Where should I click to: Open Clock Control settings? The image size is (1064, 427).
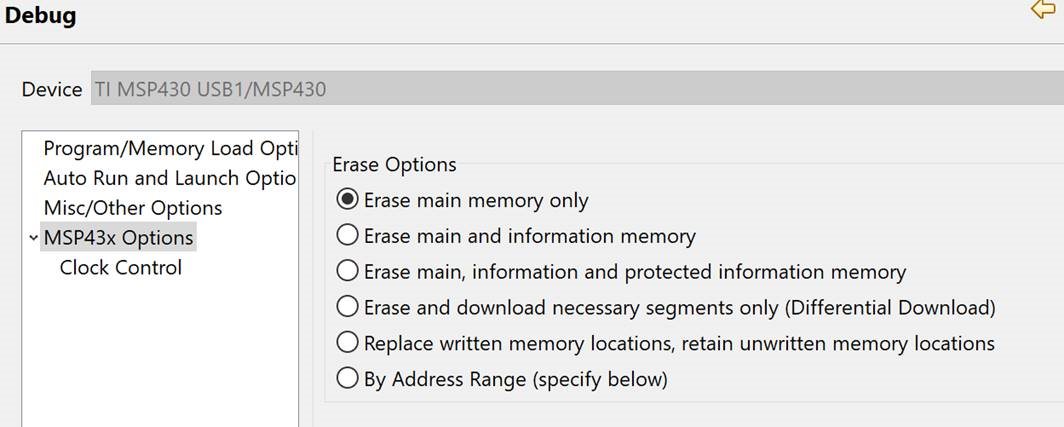(x=121, y=267)
